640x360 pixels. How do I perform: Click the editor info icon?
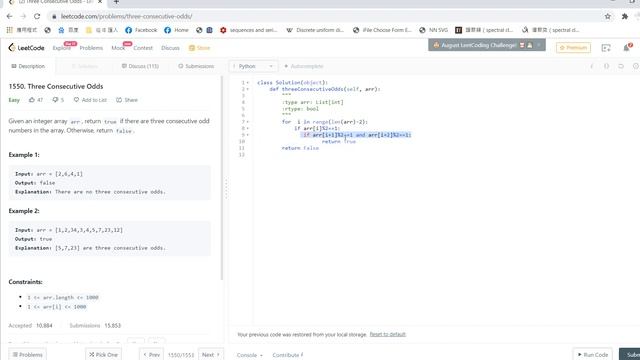coord(592,66)
